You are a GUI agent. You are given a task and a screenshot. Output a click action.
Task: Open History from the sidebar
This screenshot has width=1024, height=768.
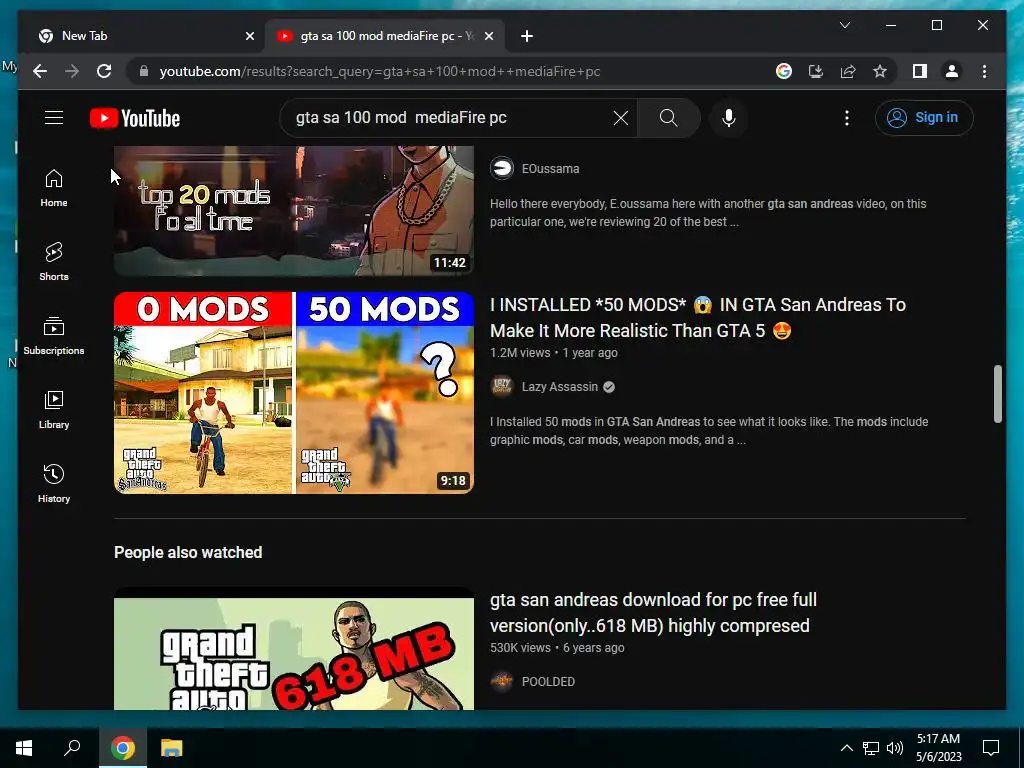54,483
